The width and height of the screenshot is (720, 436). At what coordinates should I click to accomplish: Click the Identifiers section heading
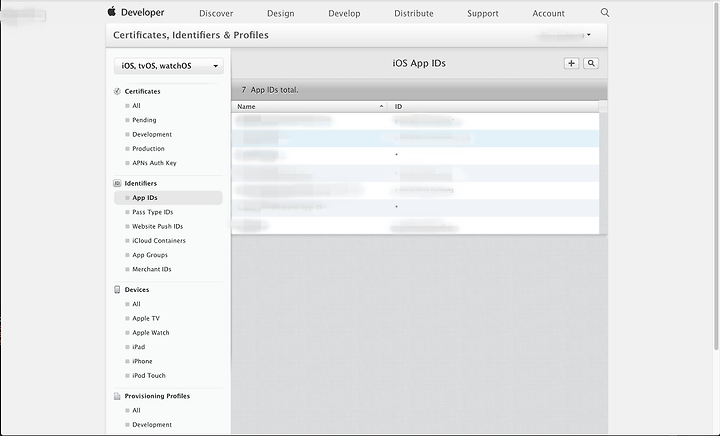click(x=141, y=183)
